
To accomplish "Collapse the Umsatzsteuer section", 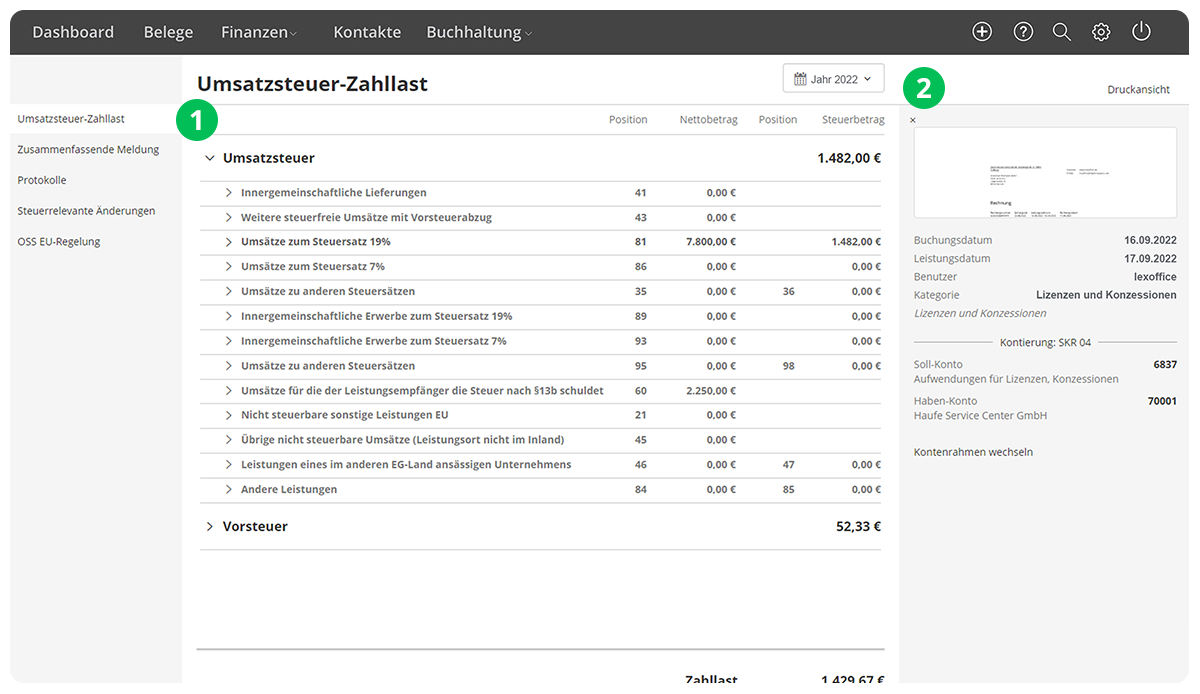I will click(210, 158).
